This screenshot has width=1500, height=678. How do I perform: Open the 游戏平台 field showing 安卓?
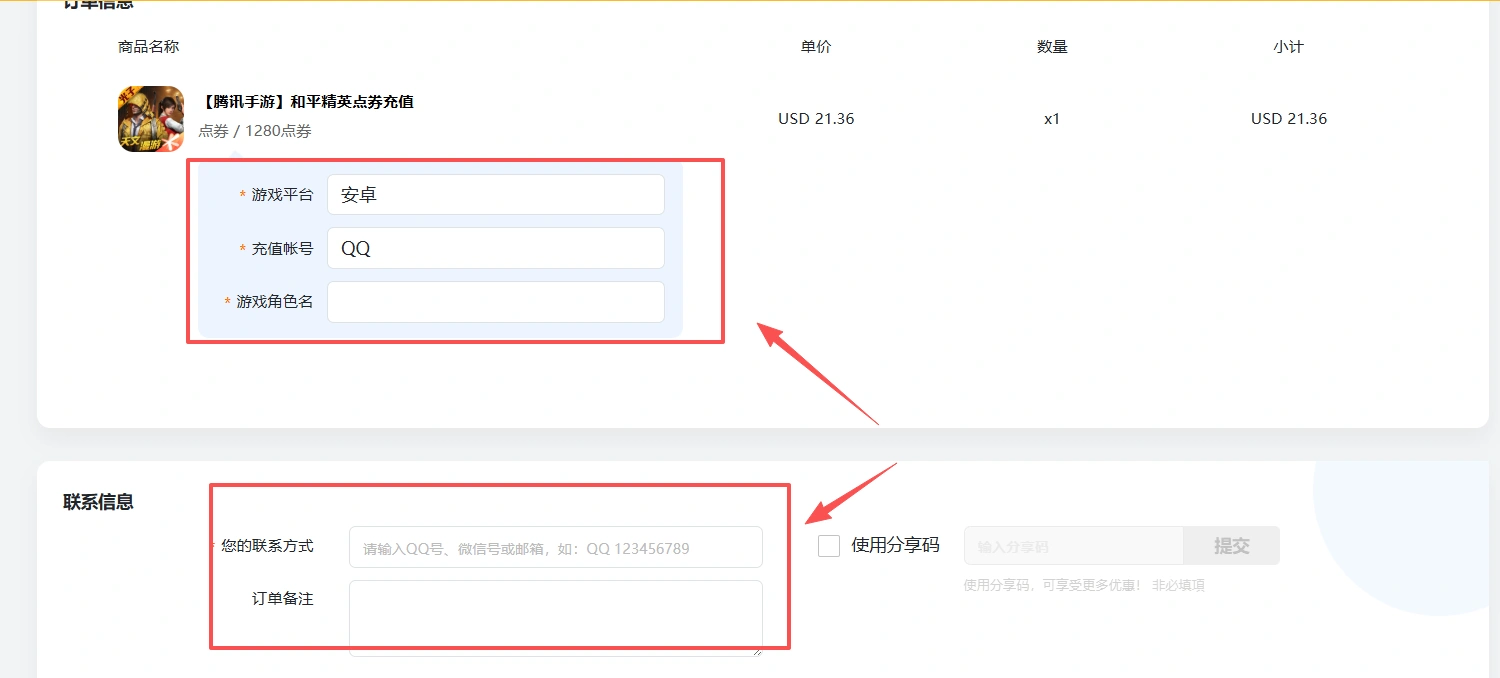495,195
